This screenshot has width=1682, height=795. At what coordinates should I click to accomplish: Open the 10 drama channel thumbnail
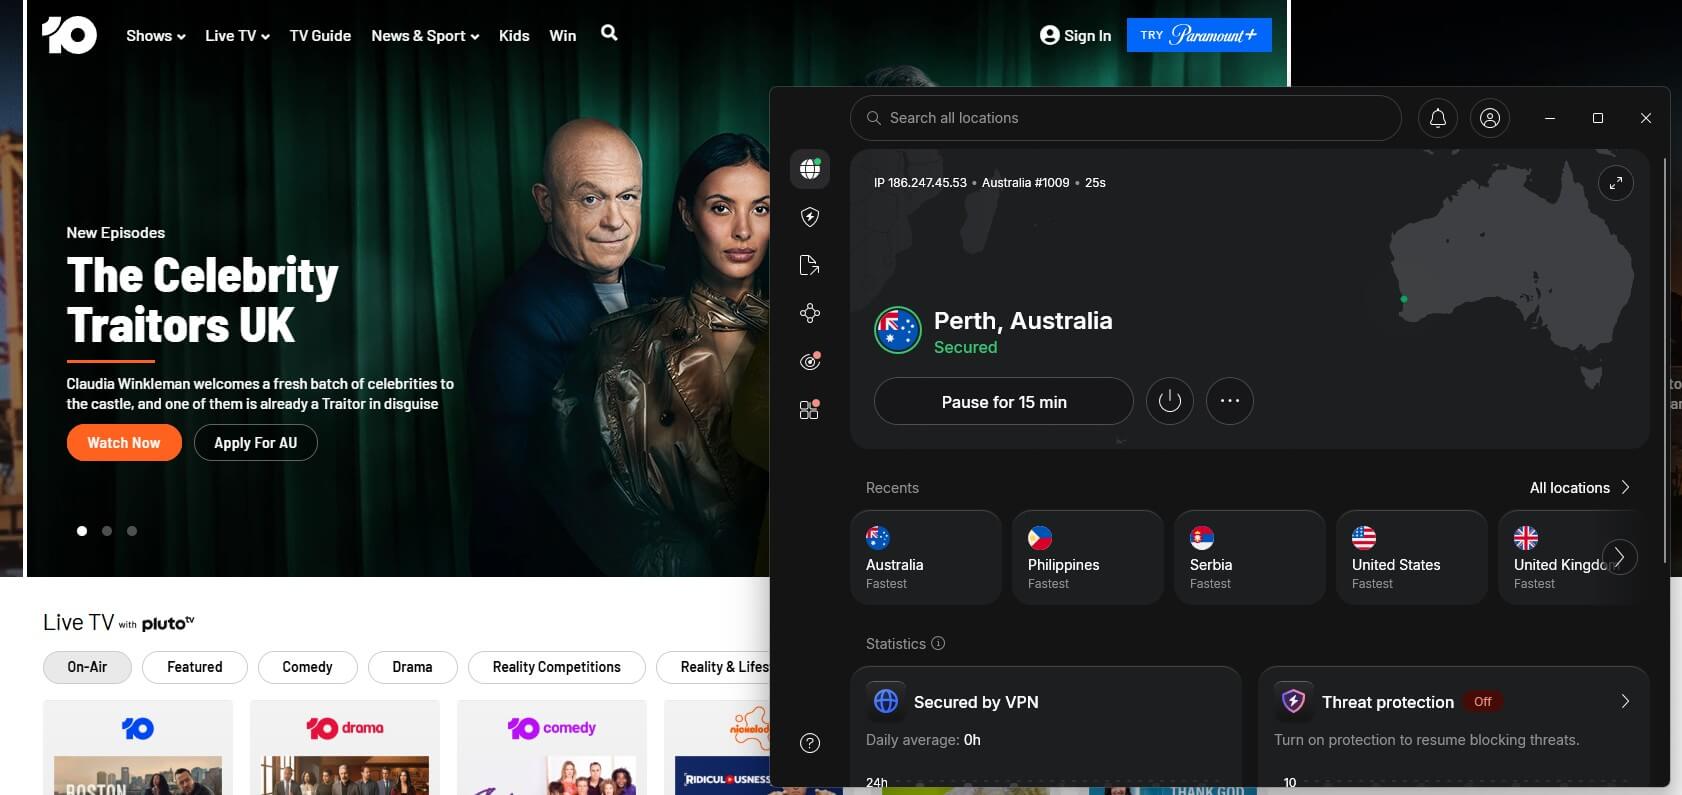point(344,748)
